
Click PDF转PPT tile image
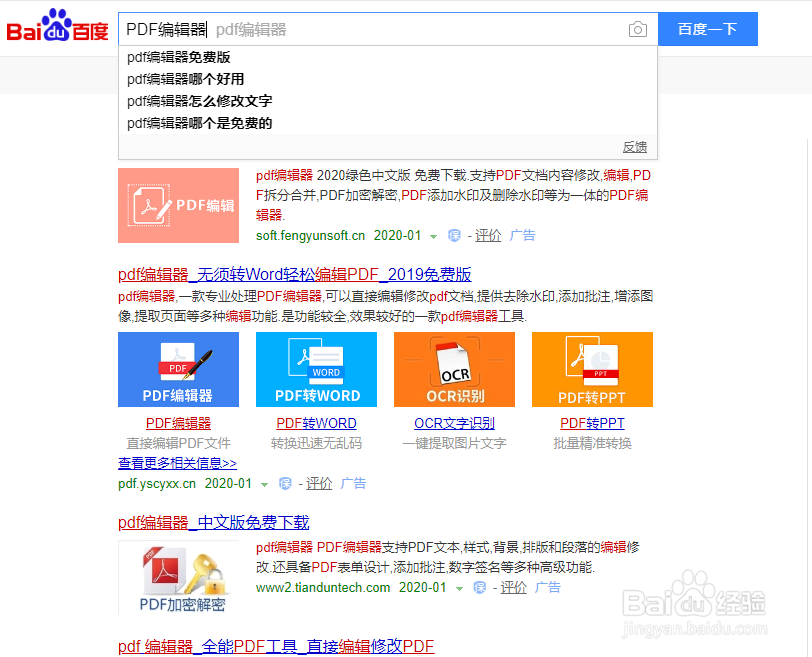[x=592, y=369]
